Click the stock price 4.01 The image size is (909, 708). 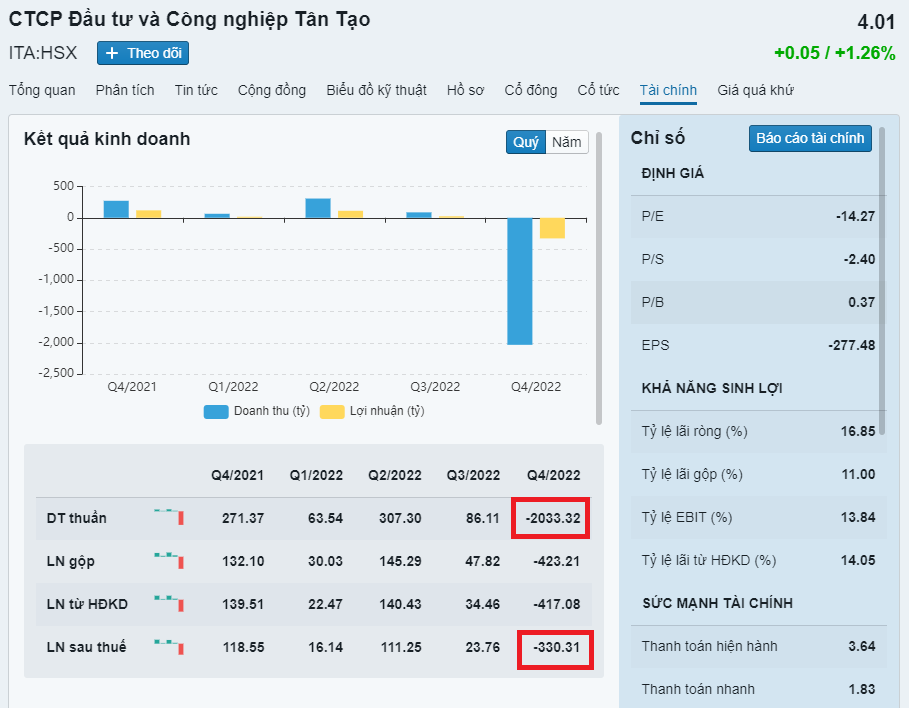(x=876, y=23)
